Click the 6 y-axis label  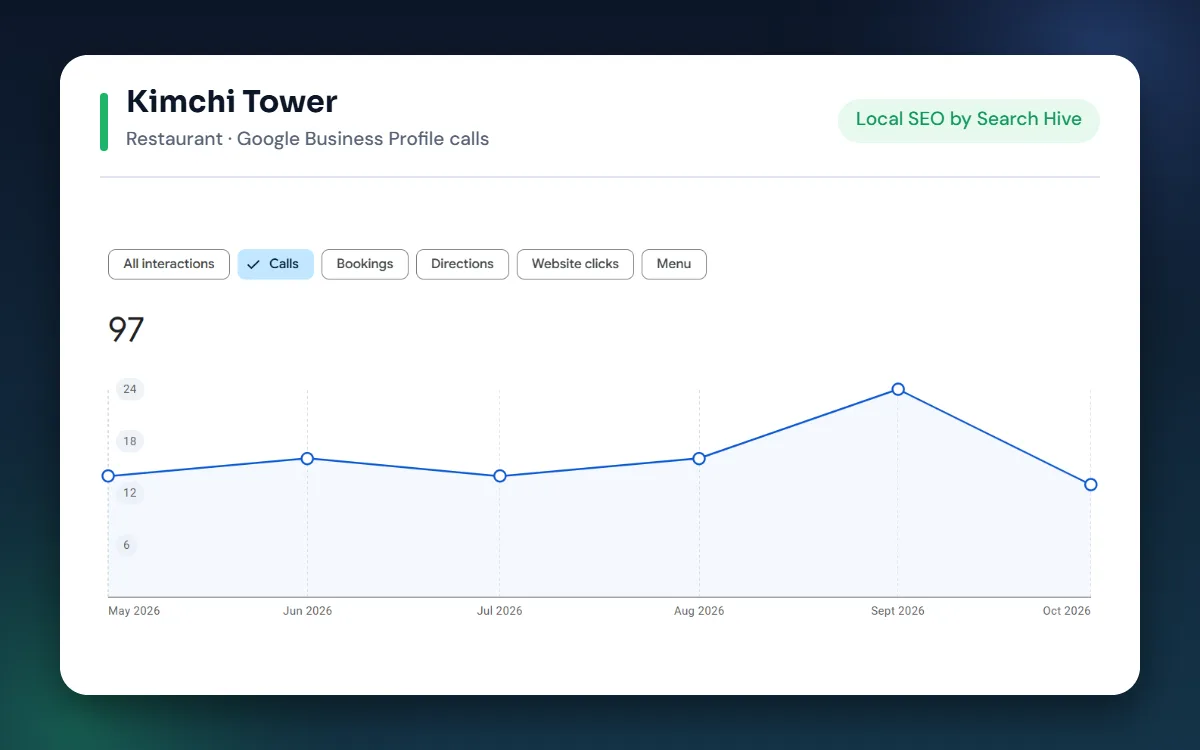126,545
